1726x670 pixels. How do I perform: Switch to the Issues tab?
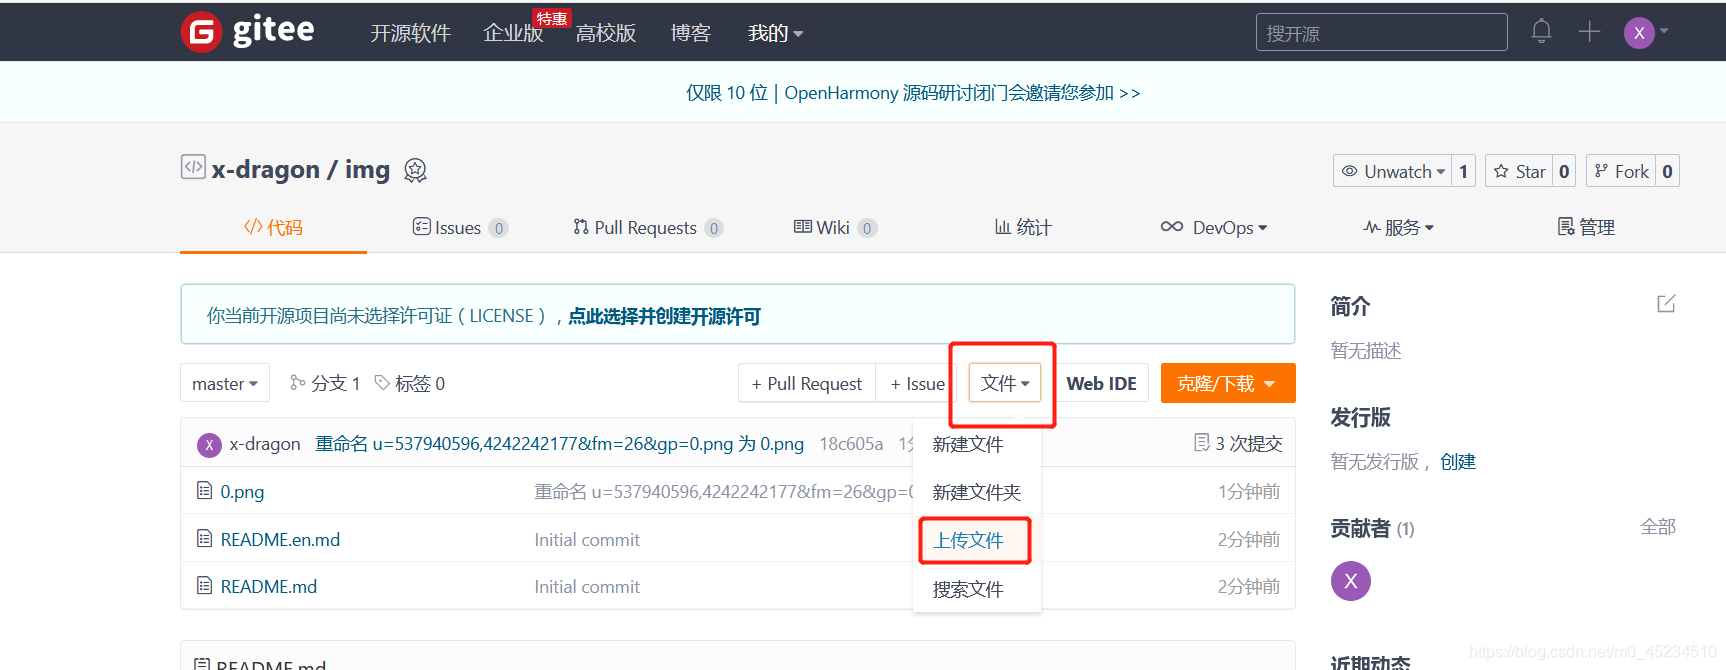coord(460,228)
